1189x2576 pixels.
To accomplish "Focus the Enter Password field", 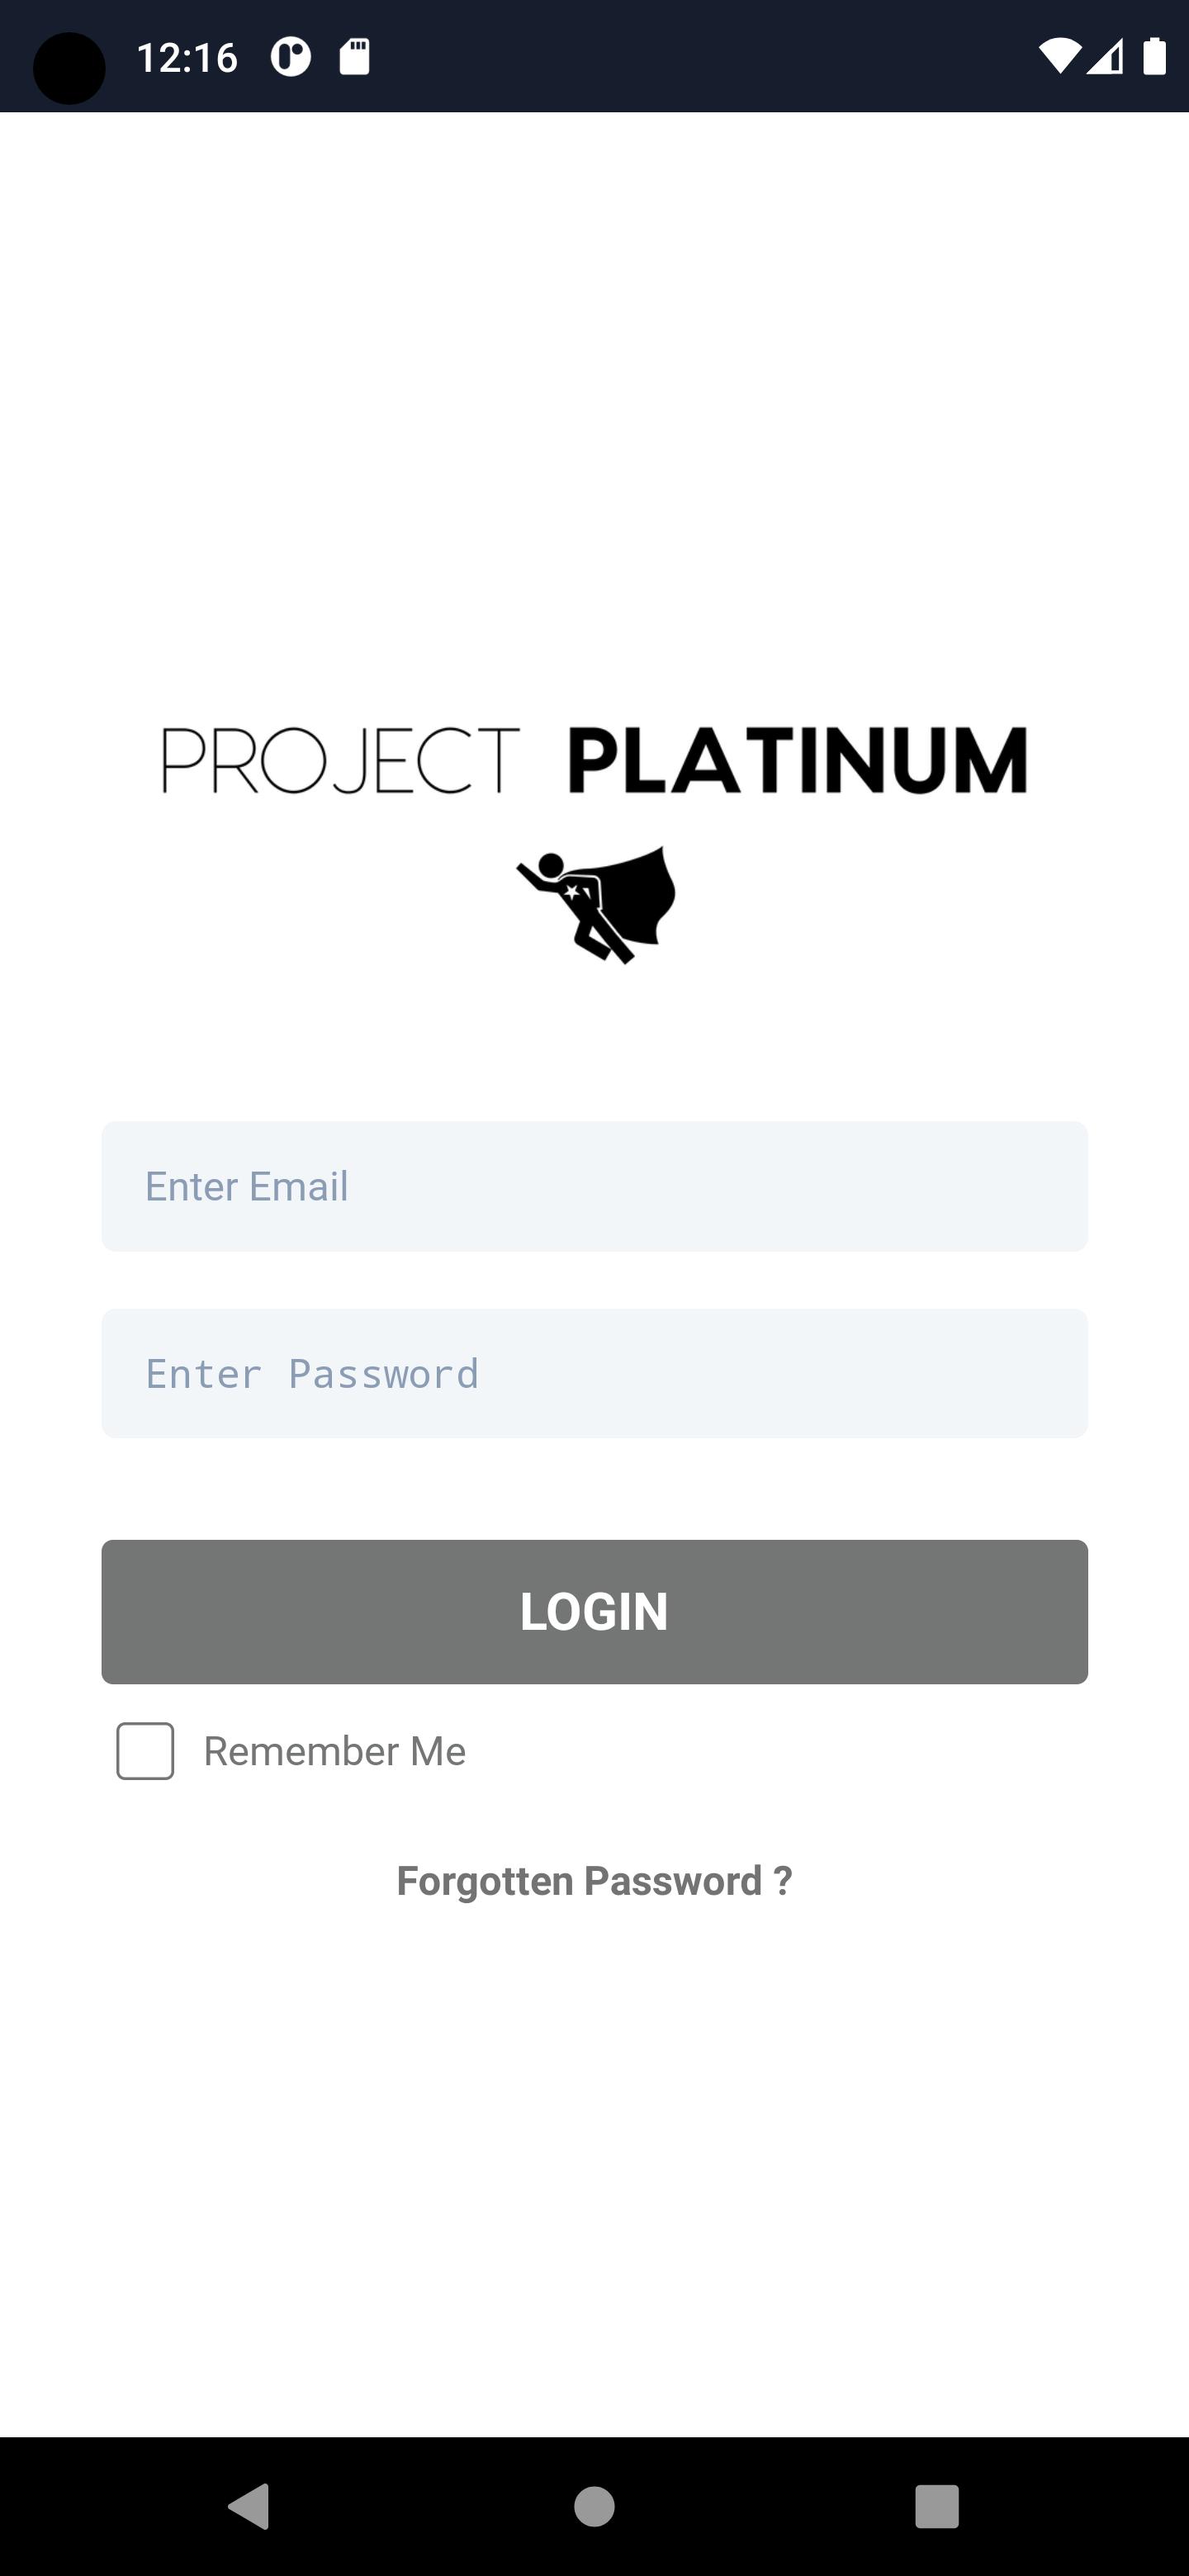I will click(x=595, y=1373).
